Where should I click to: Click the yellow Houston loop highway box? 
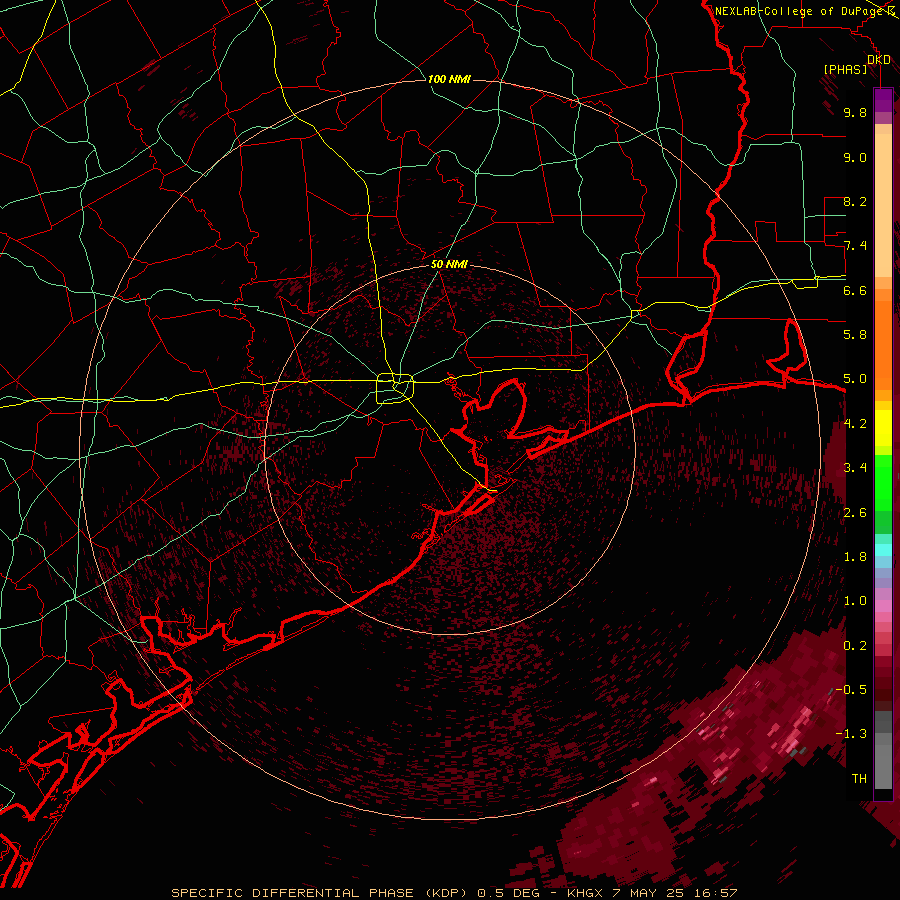point(395,389)
